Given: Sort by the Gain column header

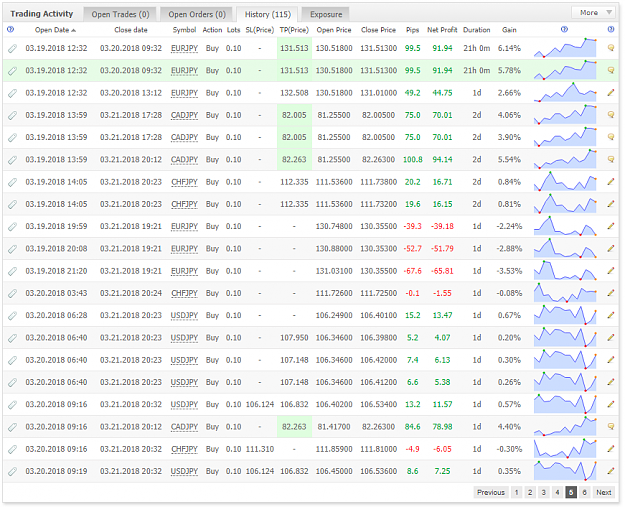Looking at the screenshot, I should click(509, 30).
